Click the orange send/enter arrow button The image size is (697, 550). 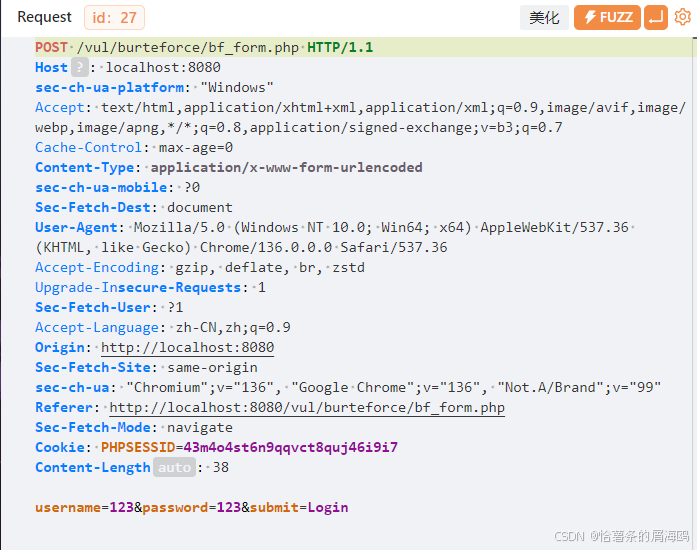click(x=656, y=17)
